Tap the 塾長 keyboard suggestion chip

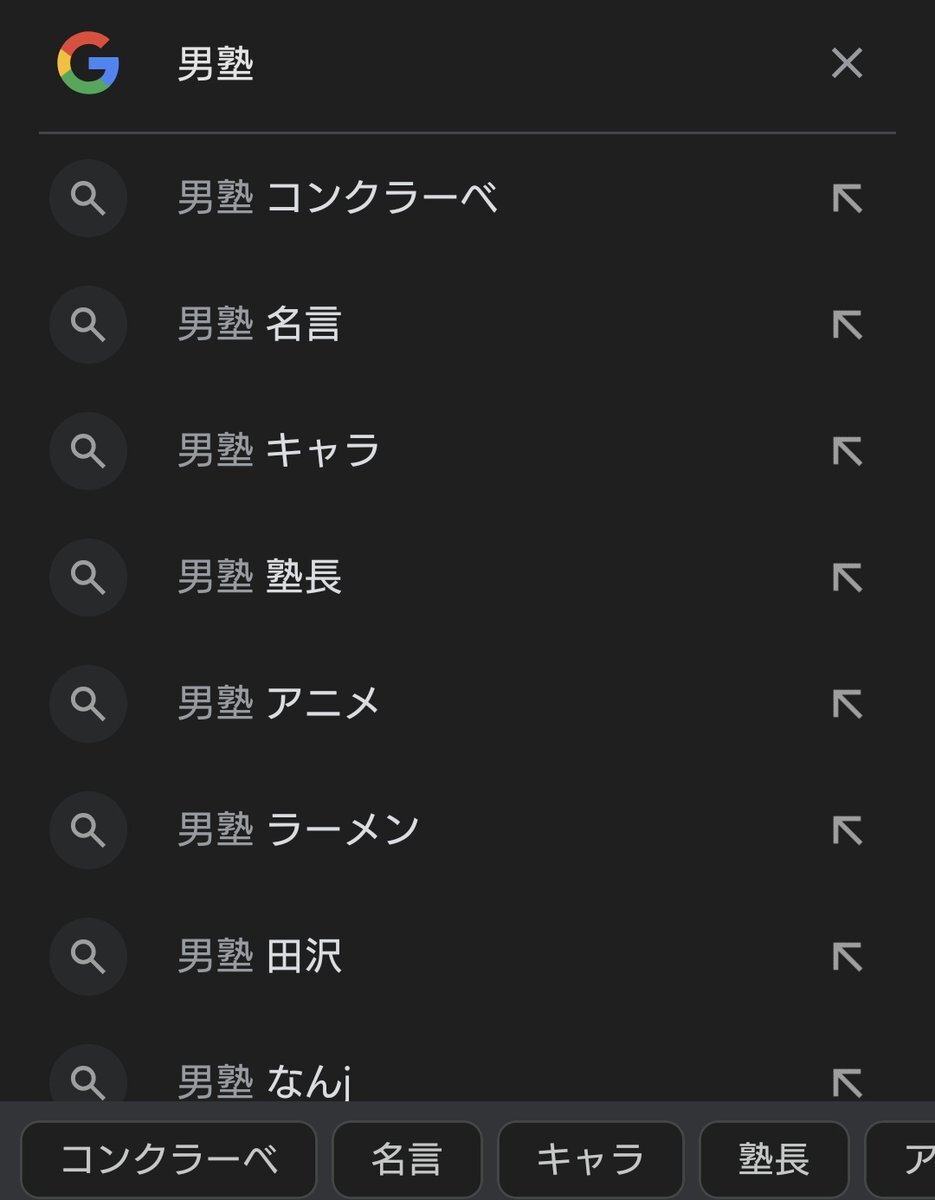coord(774,1159)
